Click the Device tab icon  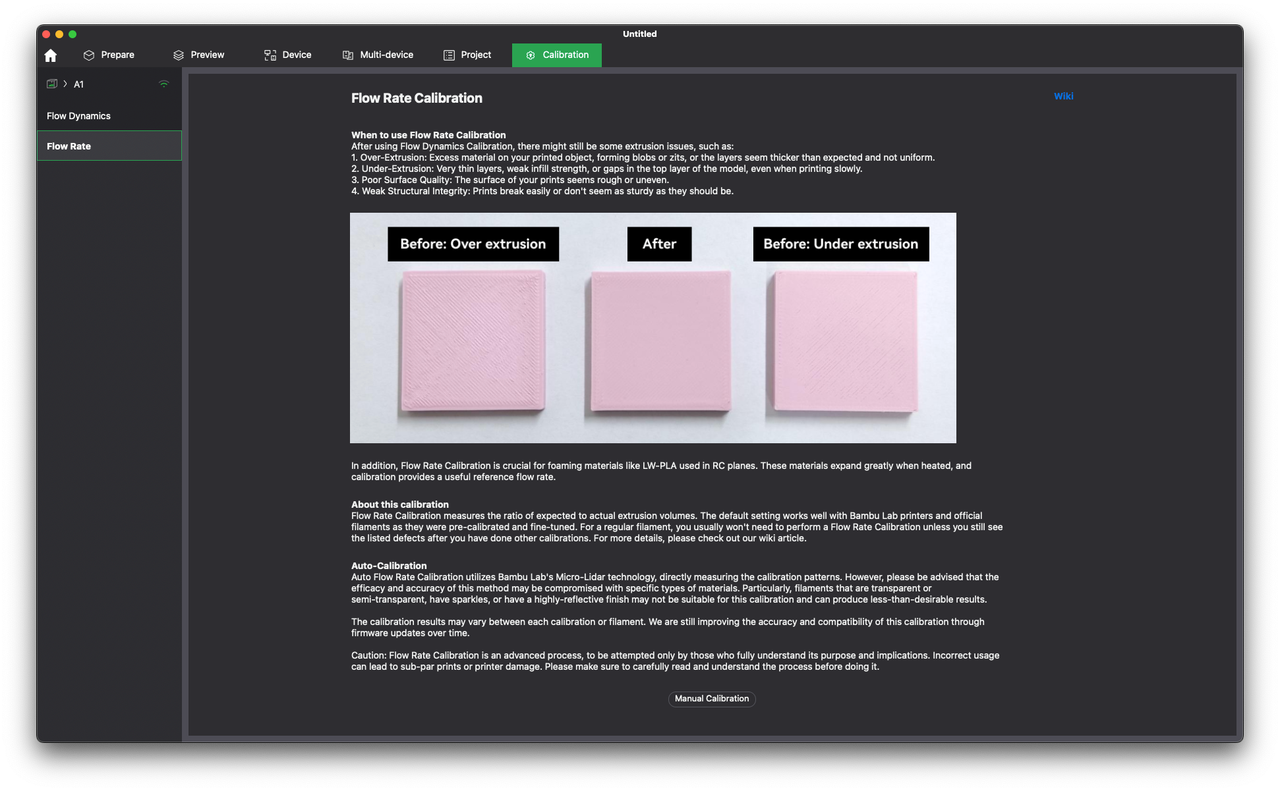click(x=270, y=55)
